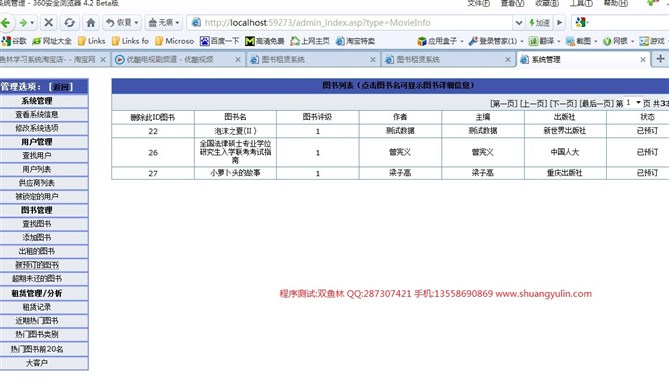The width and height of the screenshot is (669, 381).
Task: Open the 帮助(H) menu
Action: tap(615, 3)
